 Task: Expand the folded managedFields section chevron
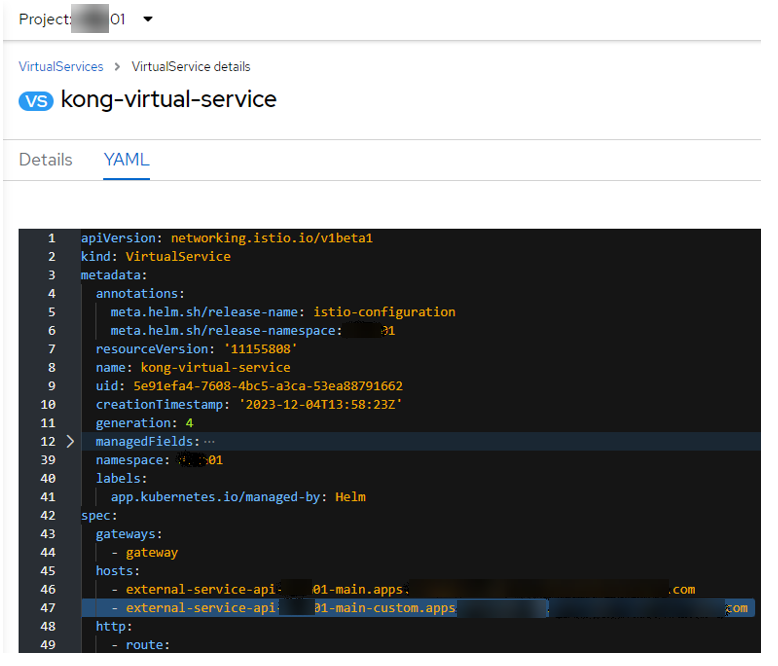tap(70, 441)
